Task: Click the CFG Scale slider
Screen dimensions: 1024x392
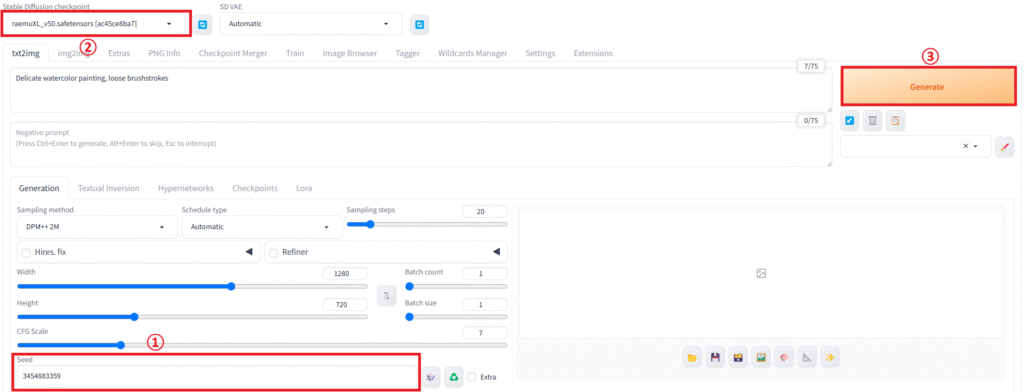Action: pyautogui.click(x=262, y=345)
